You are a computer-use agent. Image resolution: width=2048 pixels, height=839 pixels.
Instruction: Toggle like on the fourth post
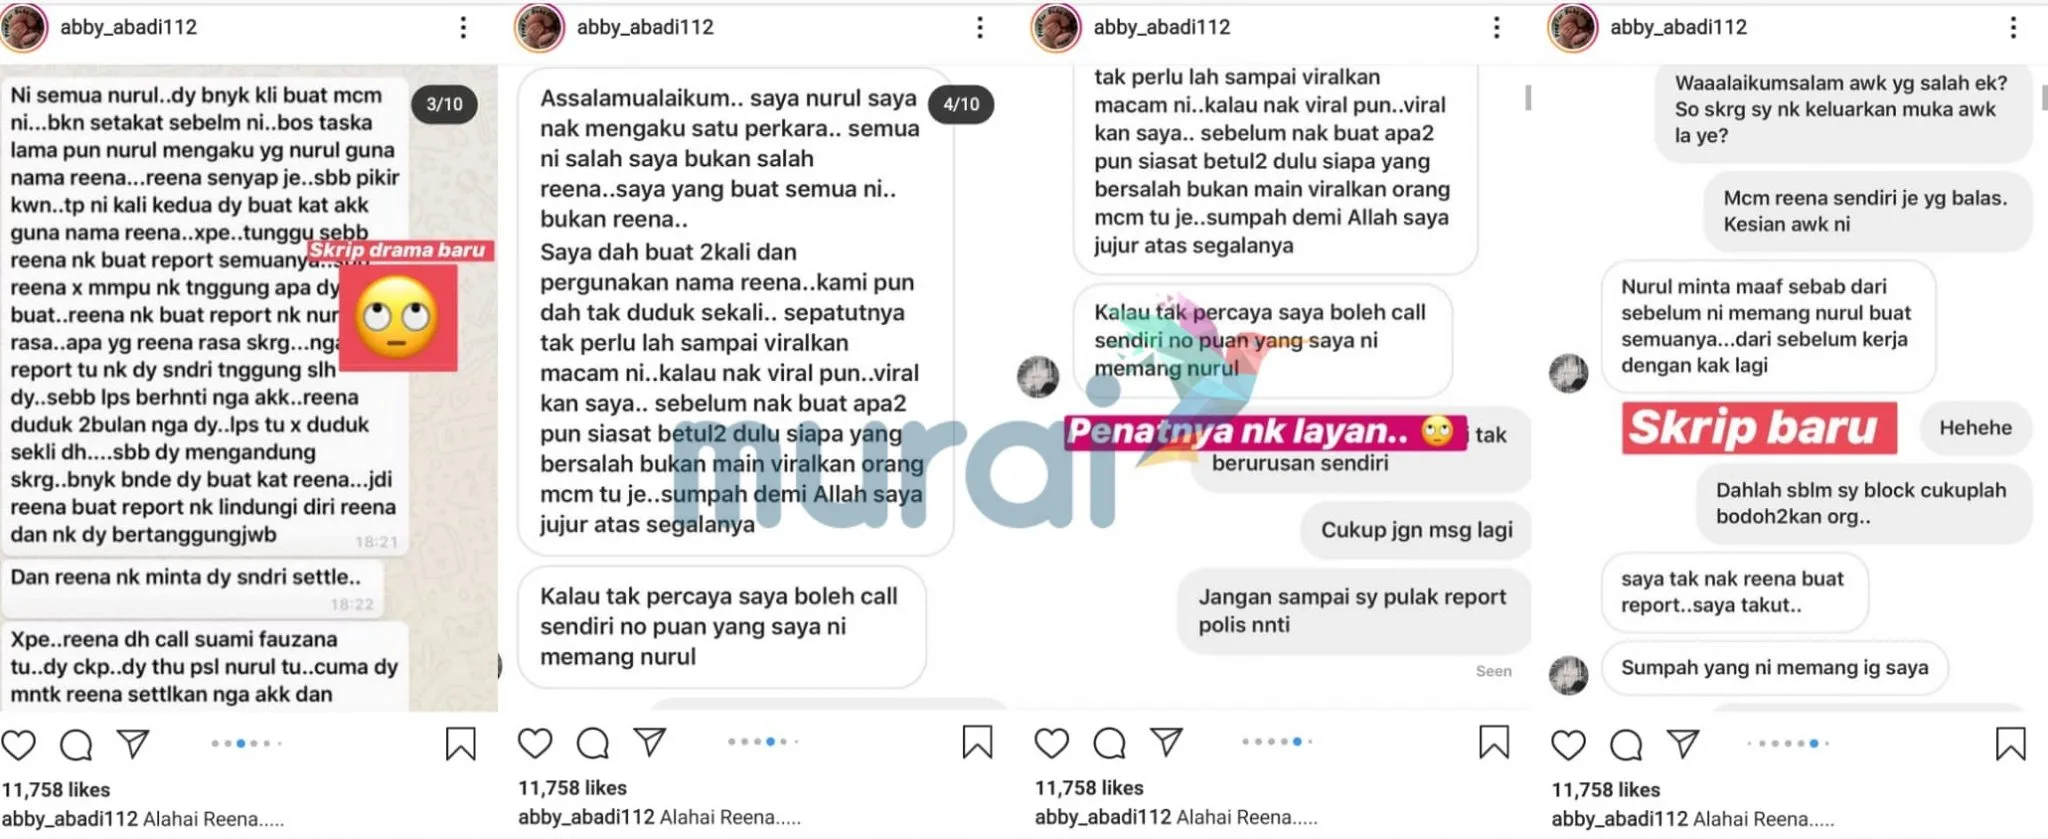click(1568, 745)
